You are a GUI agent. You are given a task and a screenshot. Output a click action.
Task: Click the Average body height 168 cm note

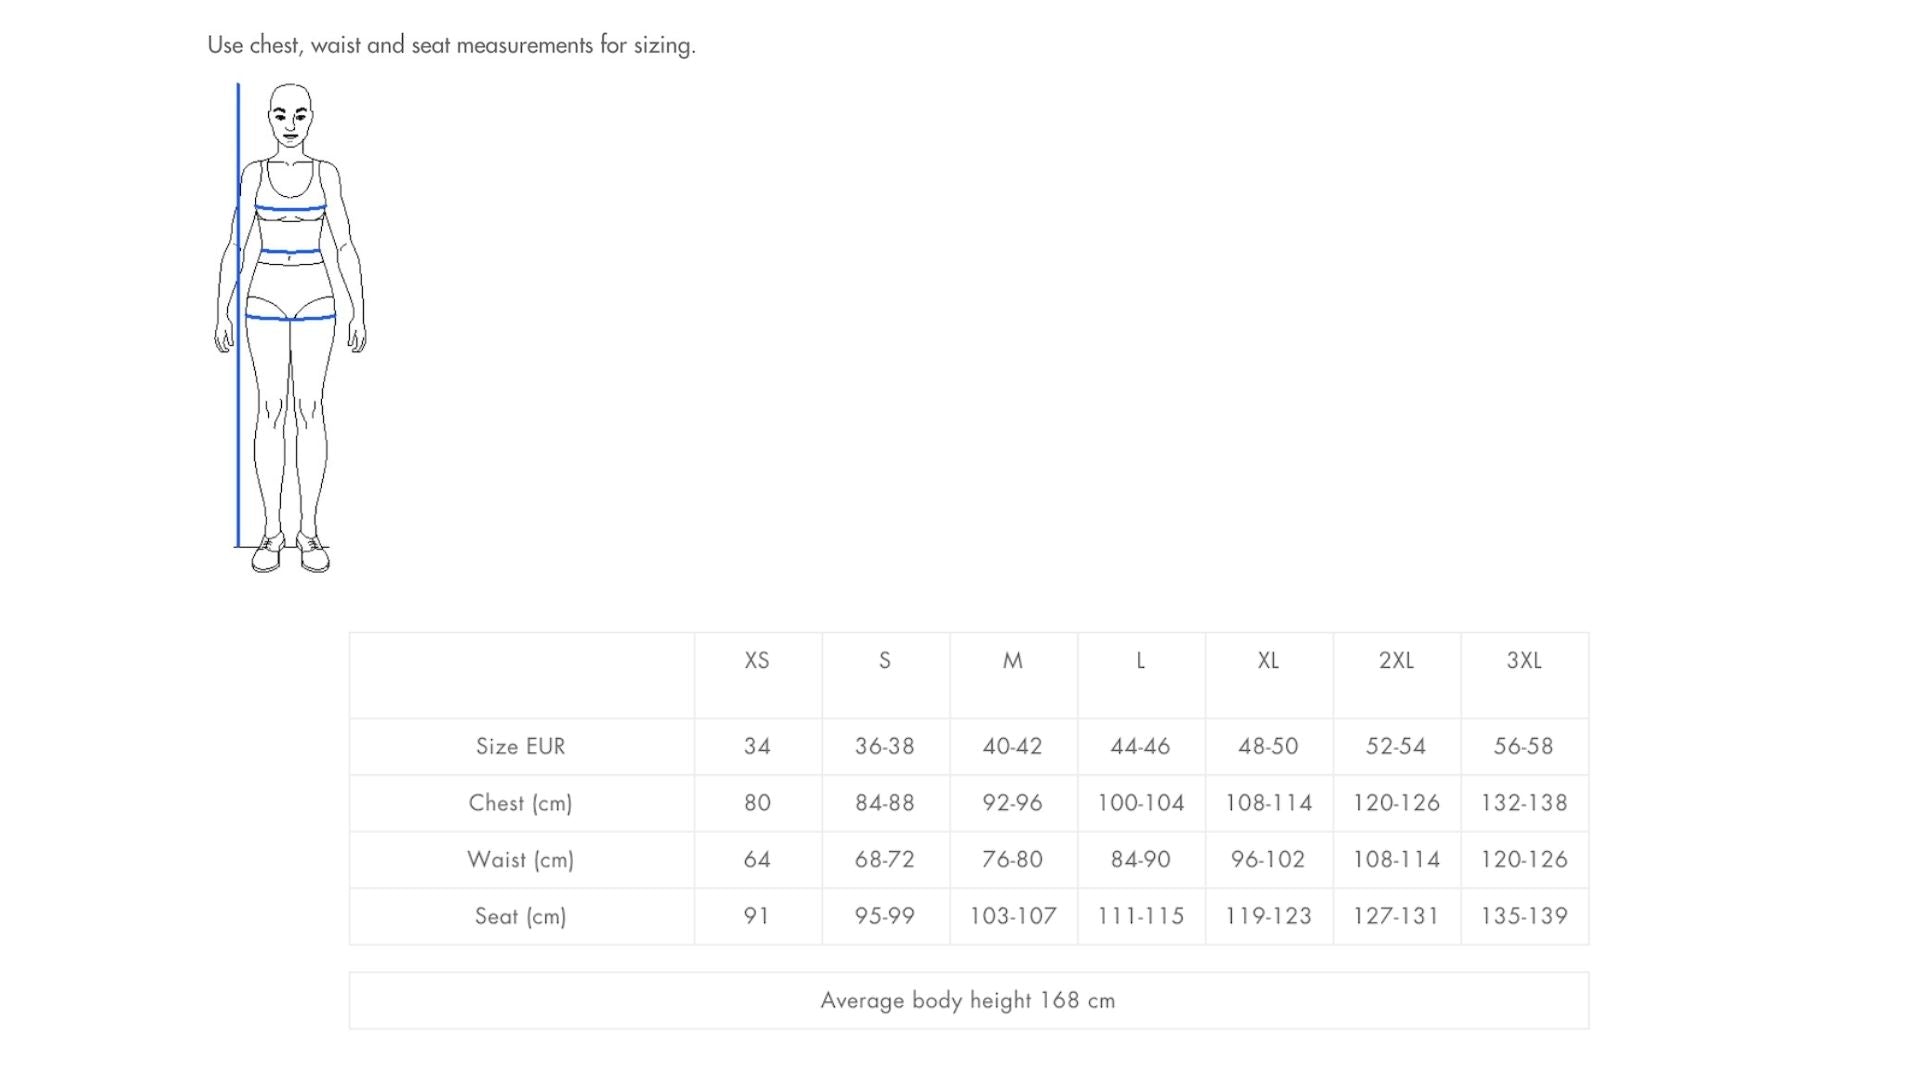tap(967, 1001)
